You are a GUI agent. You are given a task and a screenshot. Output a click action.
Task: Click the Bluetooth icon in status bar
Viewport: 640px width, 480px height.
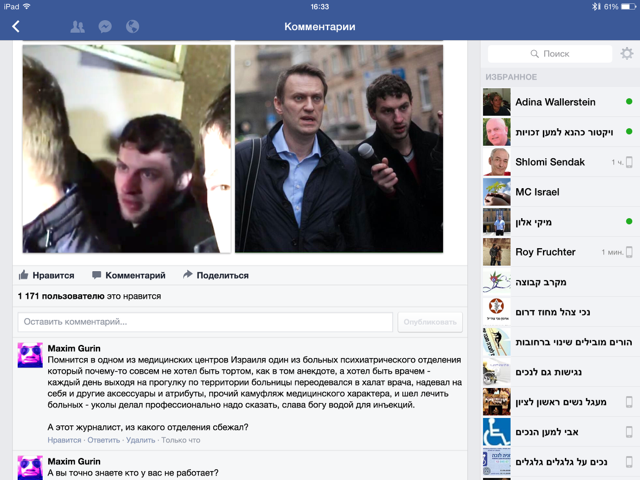[596, 7]
